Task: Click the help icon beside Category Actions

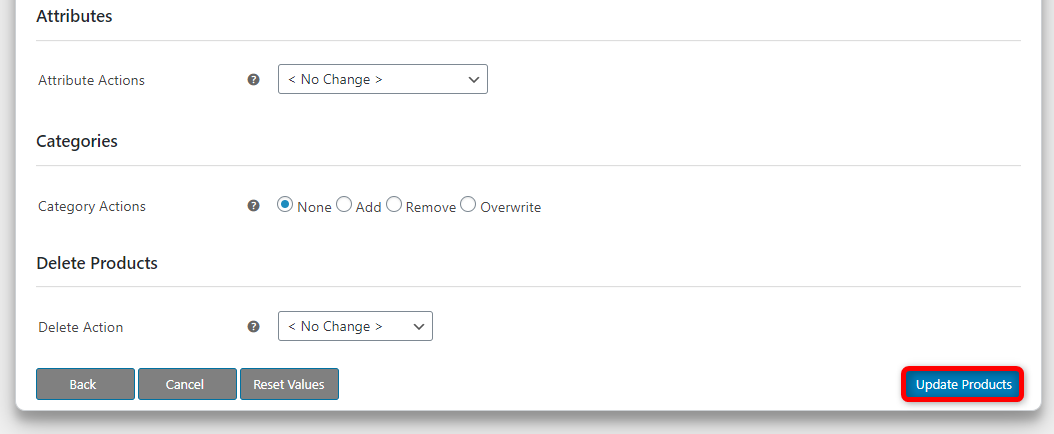Action: tap(253, 206)
